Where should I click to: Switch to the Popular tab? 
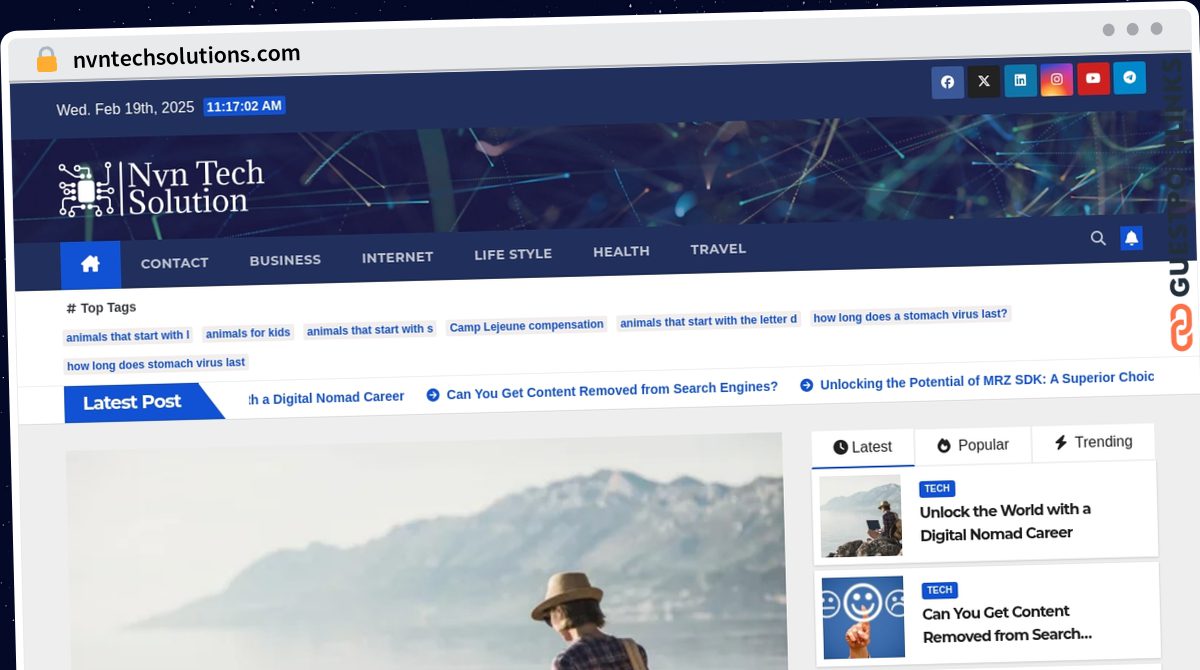(973, 445)
